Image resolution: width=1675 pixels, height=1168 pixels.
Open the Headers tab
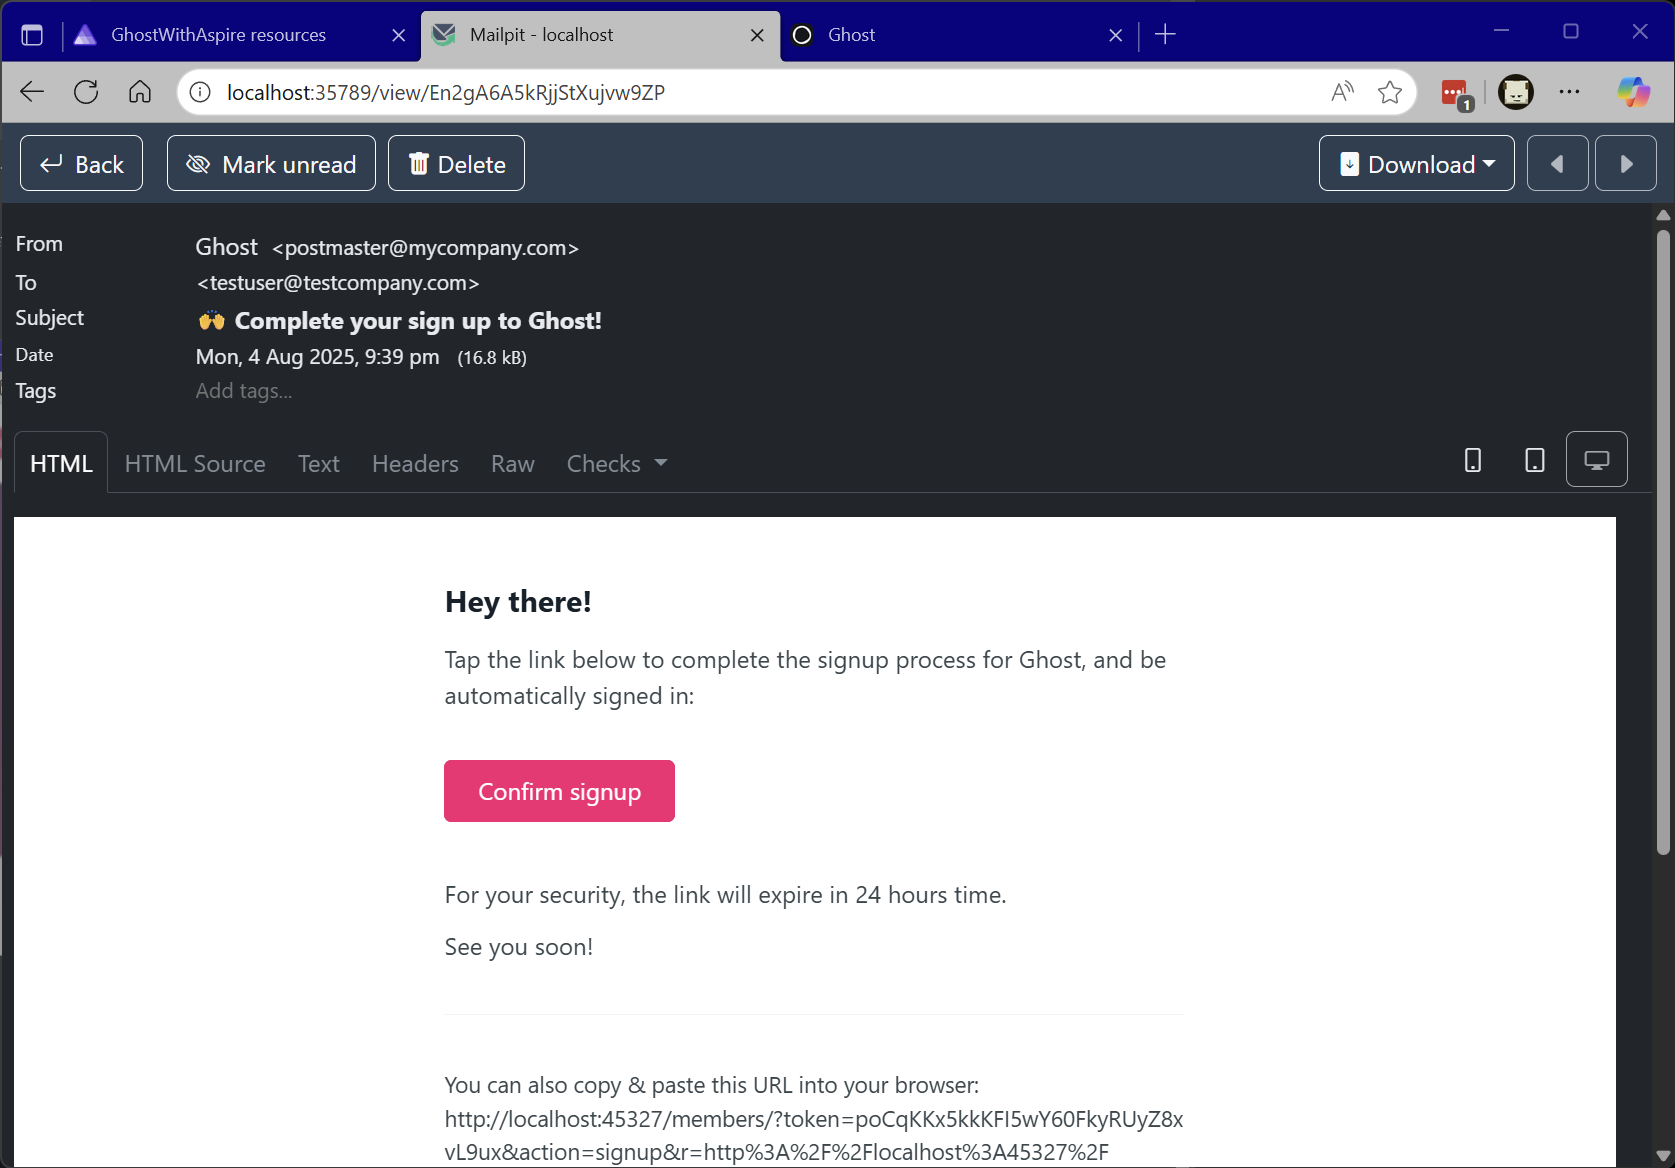pos(415,464)
